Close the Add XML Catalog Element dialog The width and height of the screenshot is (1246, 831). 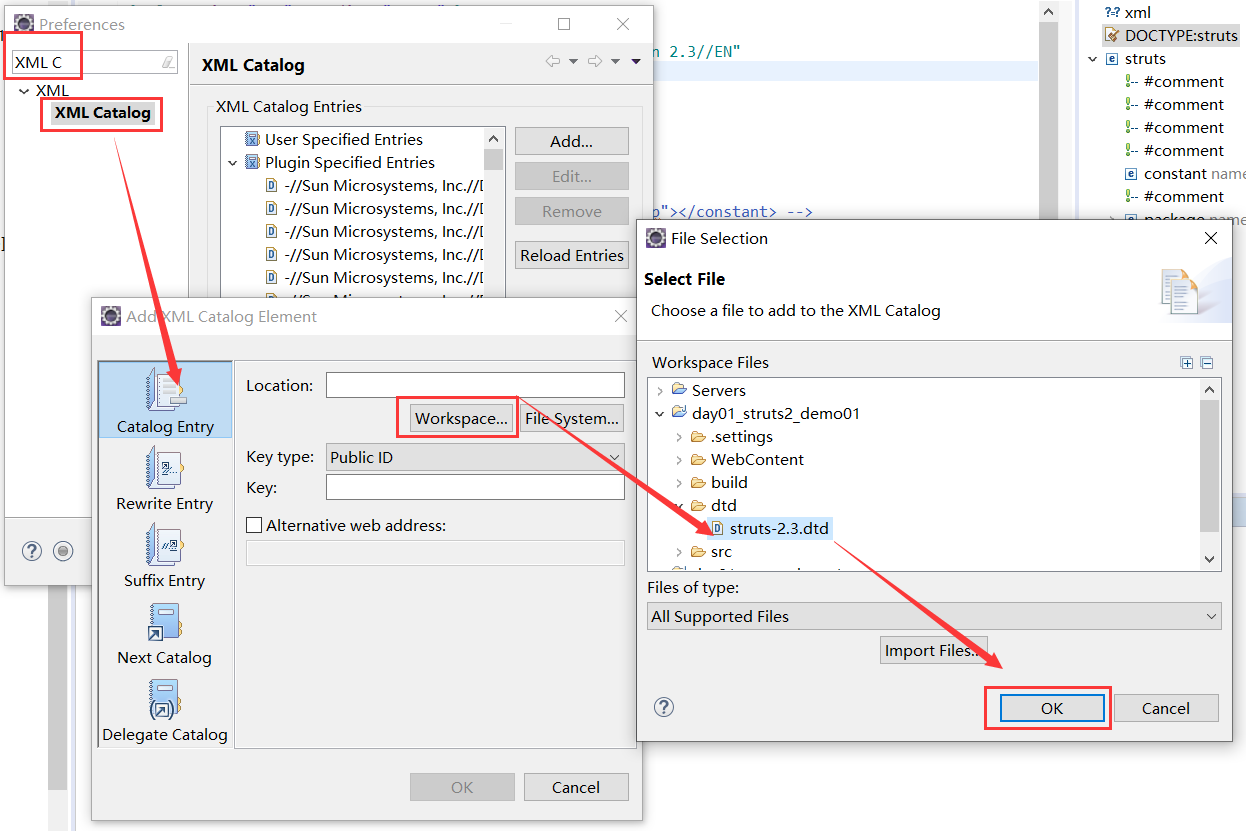(x=622, y=316)
